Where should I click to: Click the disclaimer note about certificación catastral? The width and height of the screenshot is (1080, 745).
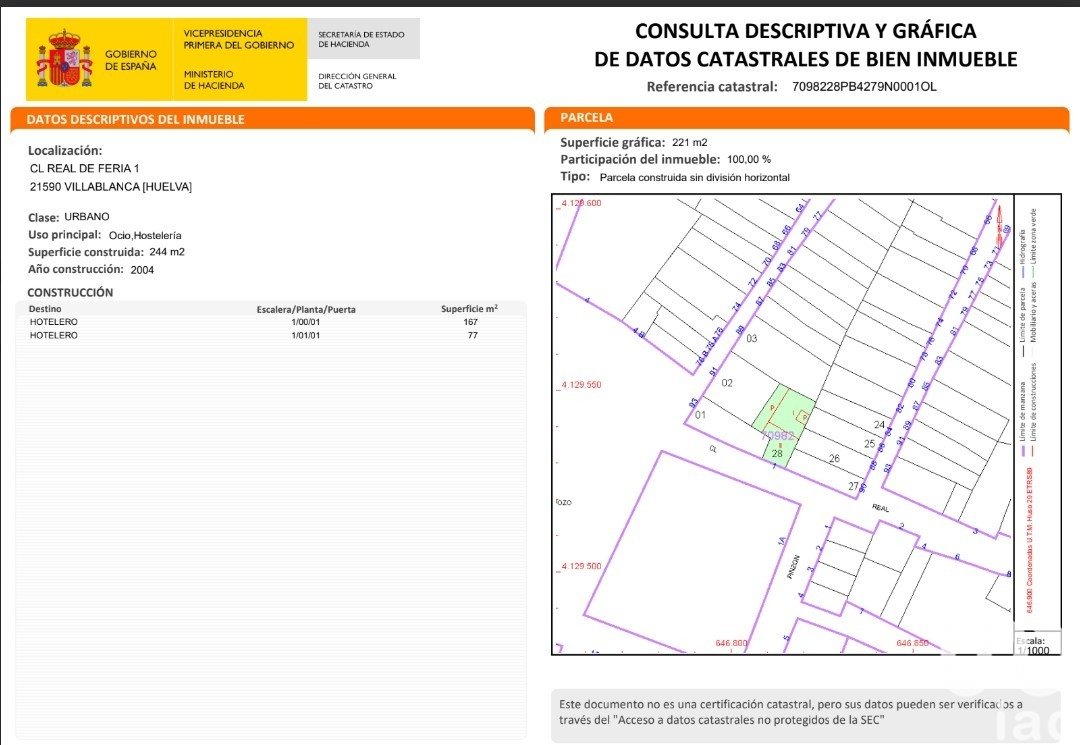tap(791, 712)
